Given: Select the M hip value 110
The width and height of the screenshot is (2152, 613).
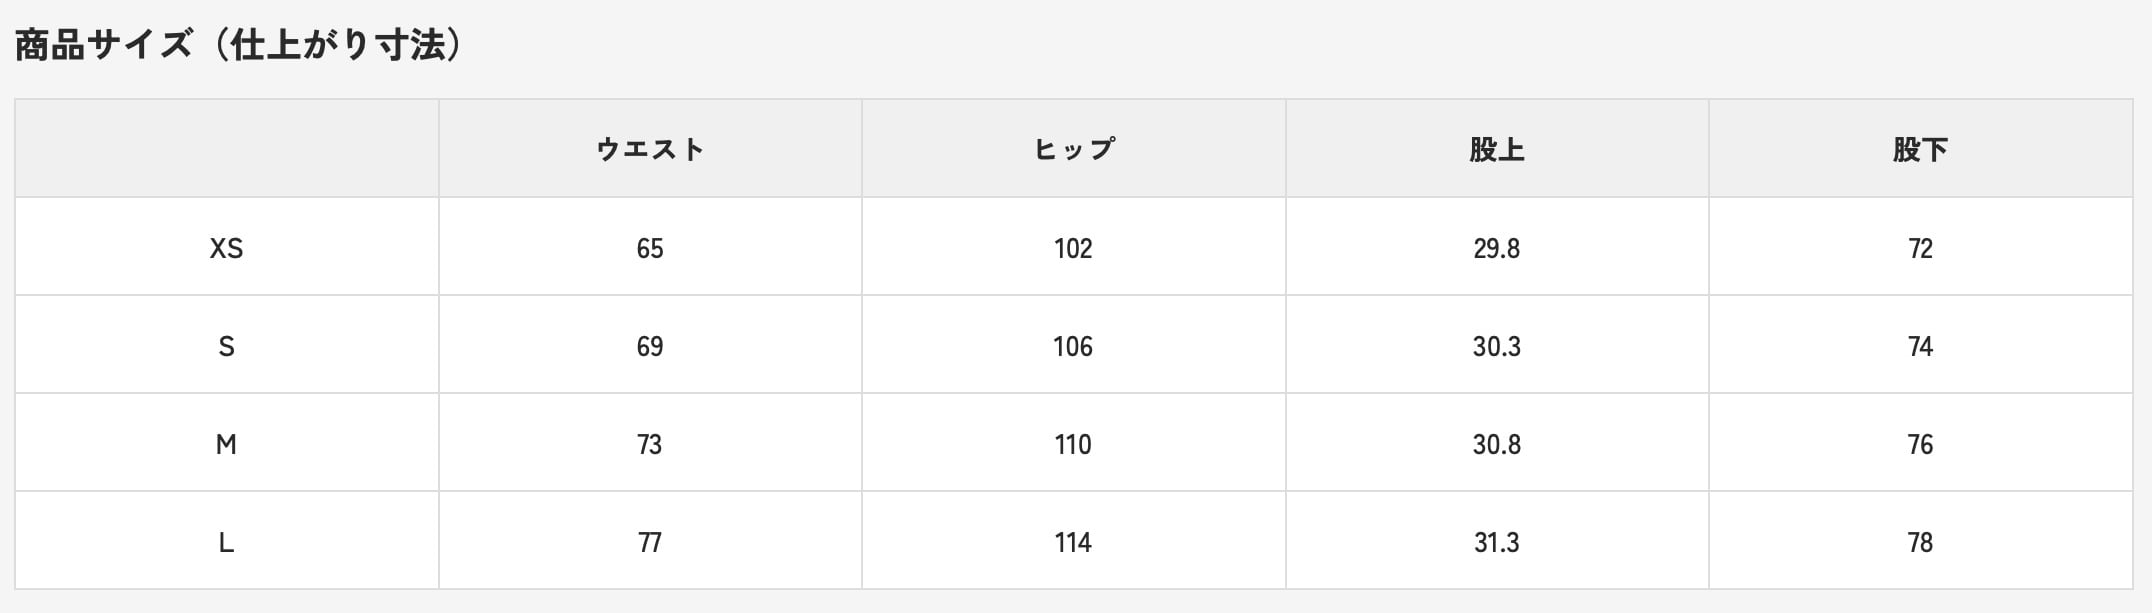Looking at the screenshot, I should (1073, 444).
